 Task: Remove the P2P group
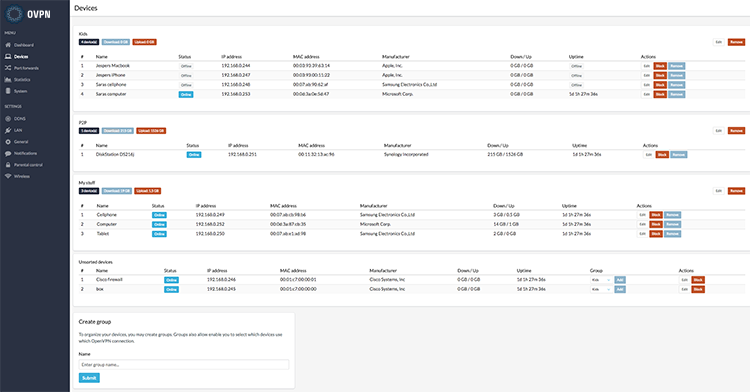(x=736, y=131)
